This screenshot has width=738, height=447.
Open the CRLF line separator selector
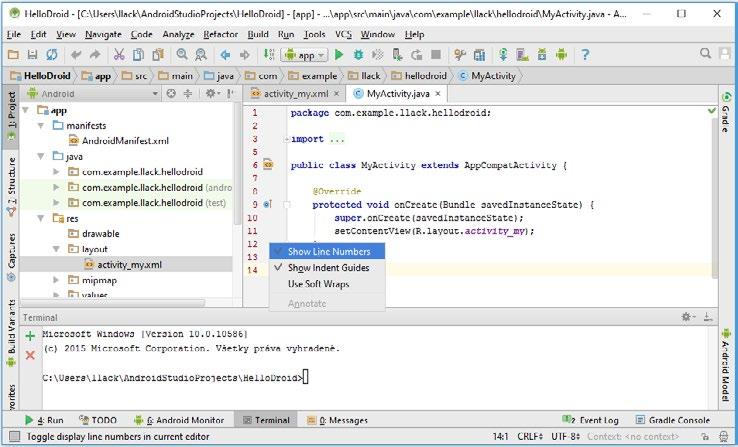(x=530, y=437)
